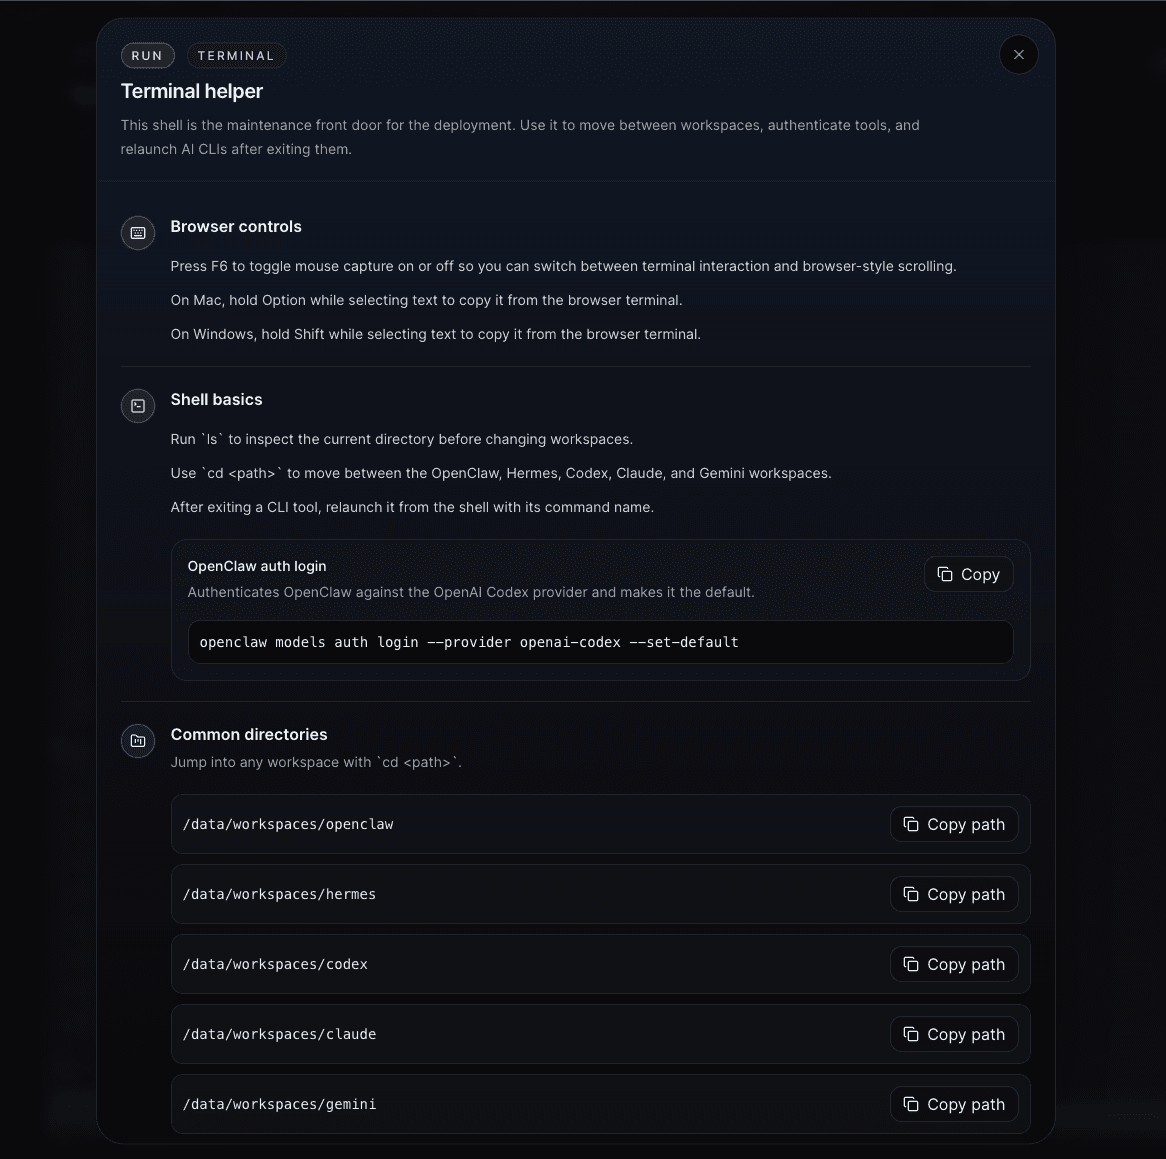Click the TERMINAL badge
Screen dimensions: 1166x1159
(x=236, y=56)
